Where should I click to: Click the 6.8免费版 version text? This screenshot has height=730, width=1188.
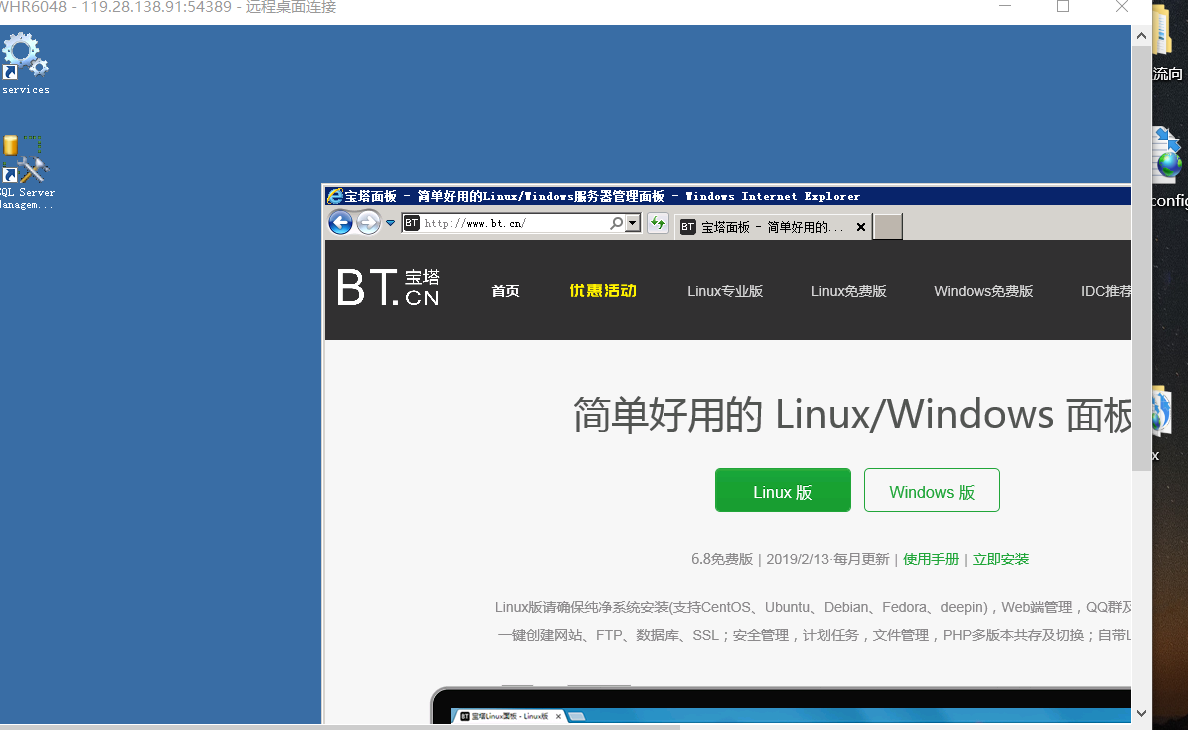(x=722, y=559)
